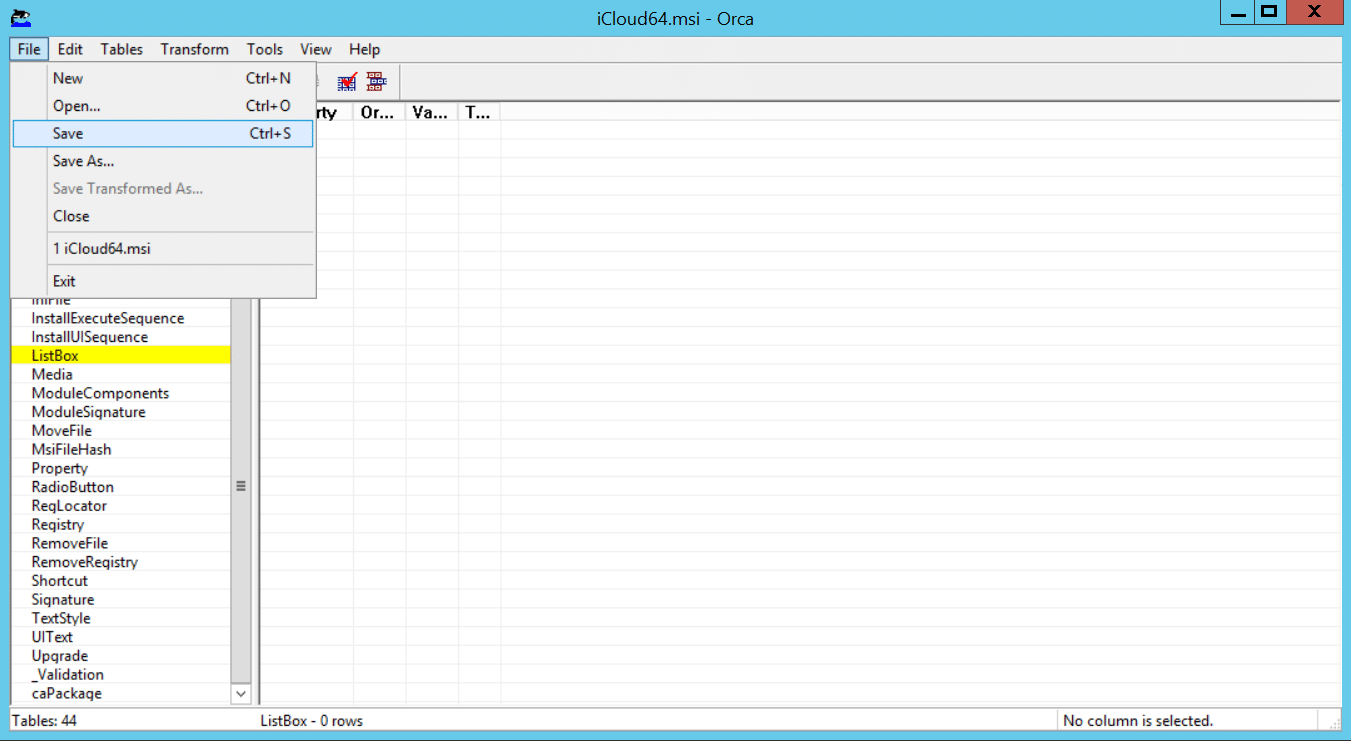Select Save in the File menu
The image size is (1351, 741).
point(163,133)
